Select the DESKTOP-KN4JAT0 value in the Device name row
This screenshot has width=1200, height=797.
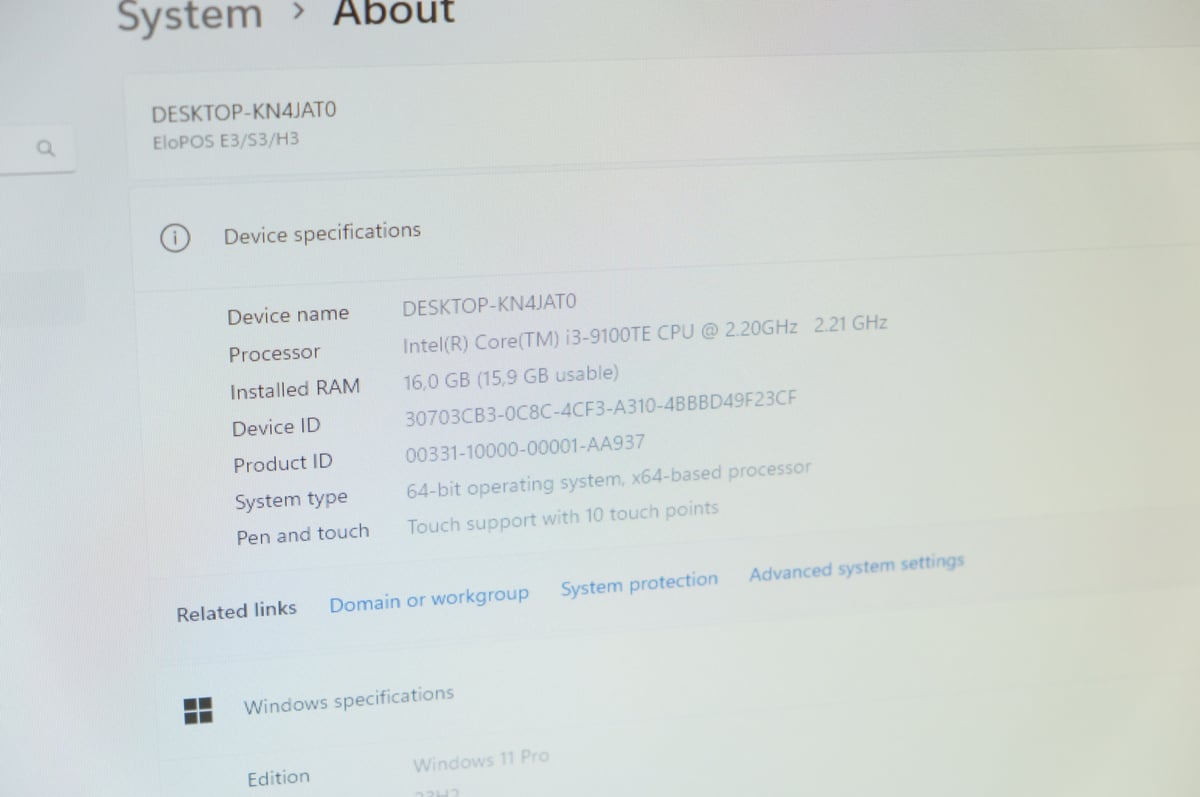click(x=490, y=304)
